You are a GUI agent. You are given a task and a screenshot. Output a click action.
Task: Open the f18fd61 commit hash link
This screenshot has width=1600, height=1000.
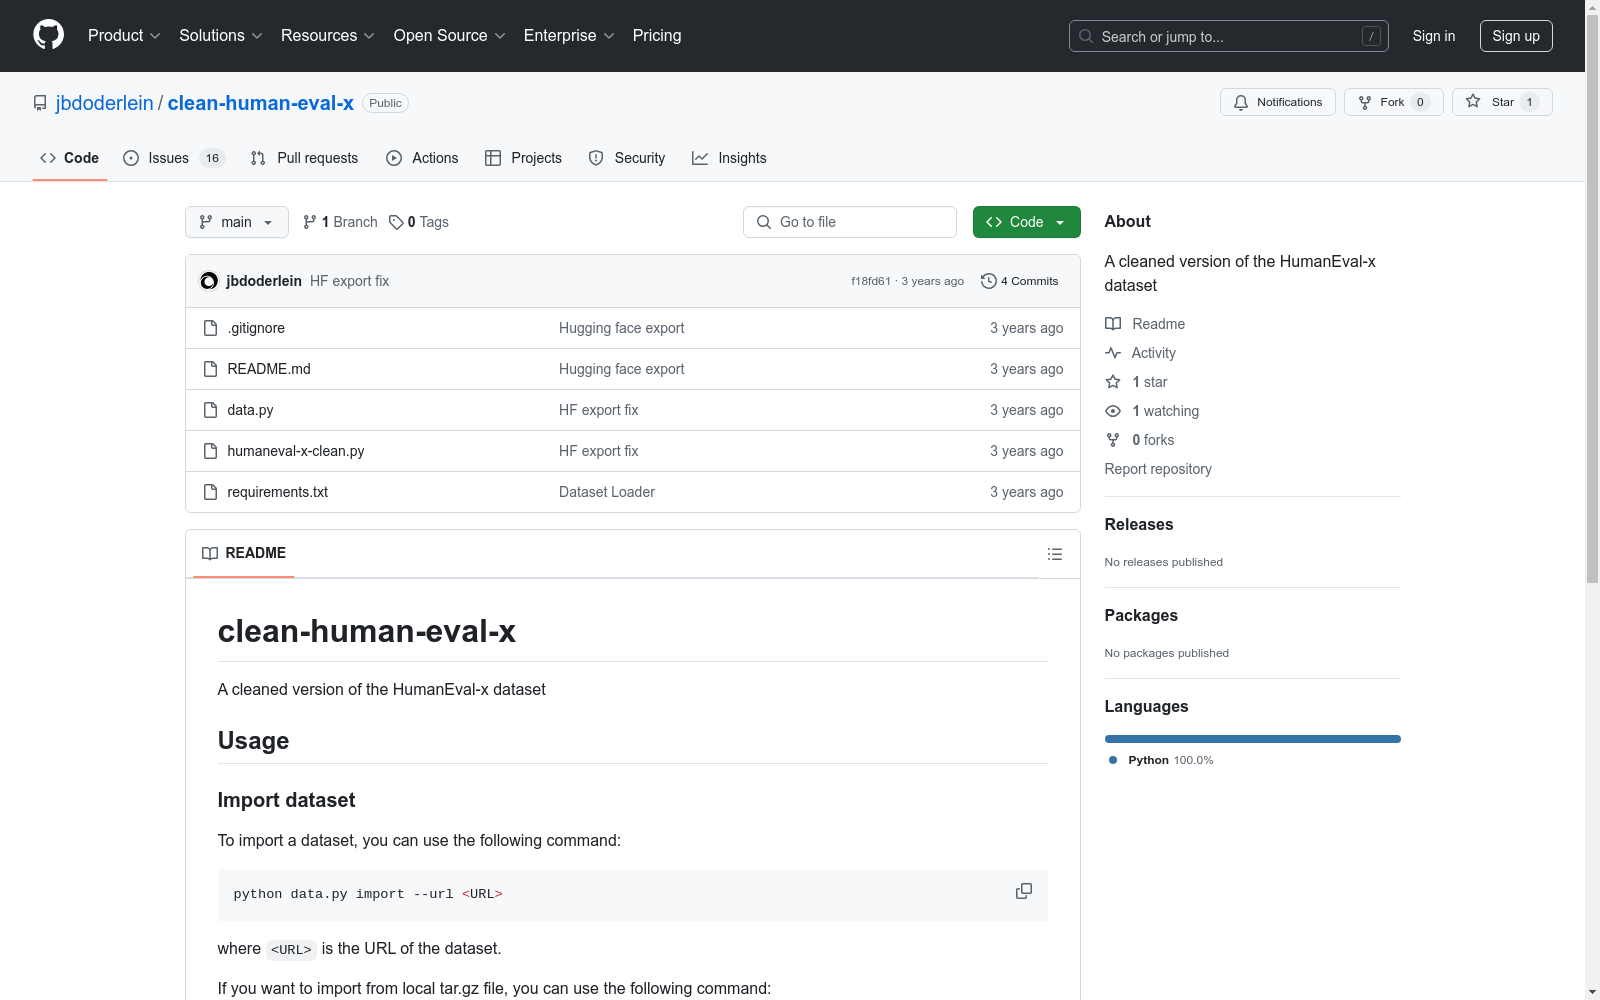click(871, 281)
